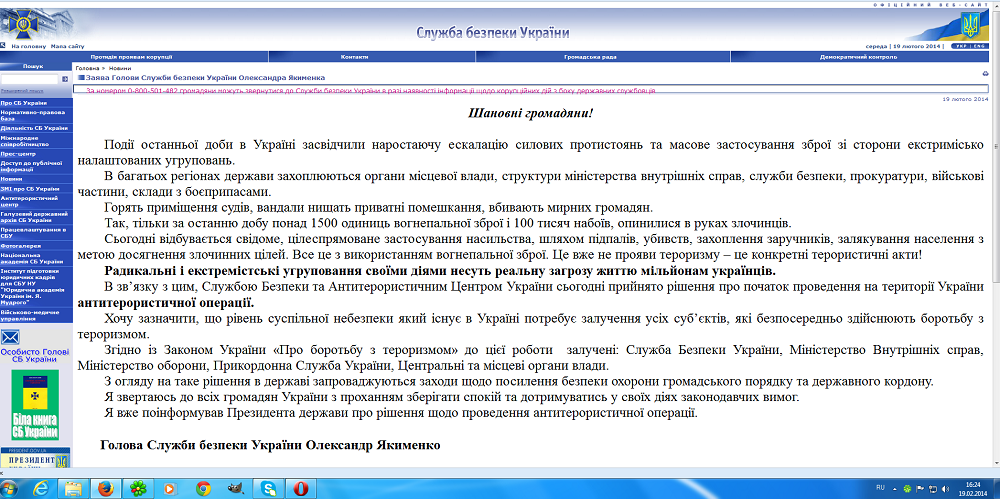The height and width of the screenshot is (499, 1000).
Task: Switch site language to УКР
Action: click(962, 46)
